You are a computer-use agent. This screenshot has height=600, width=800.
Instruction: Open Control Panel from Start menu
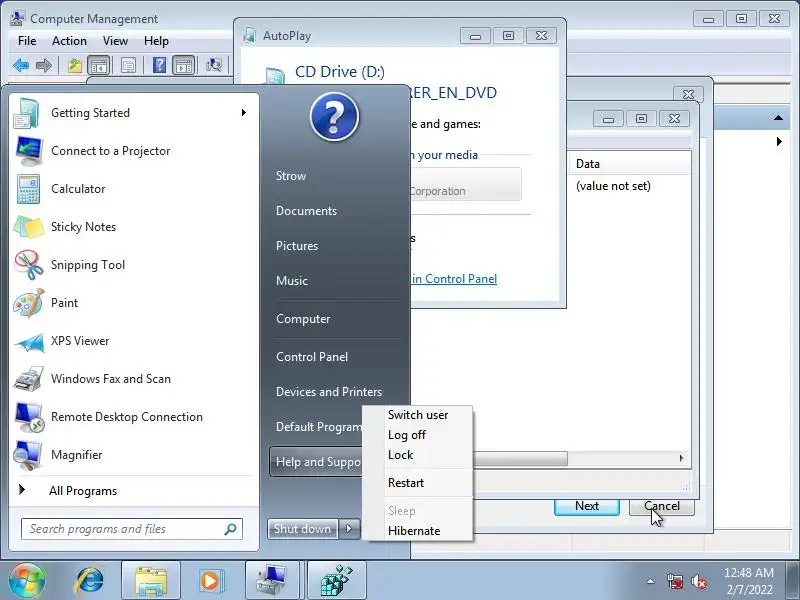coord(312,357)
